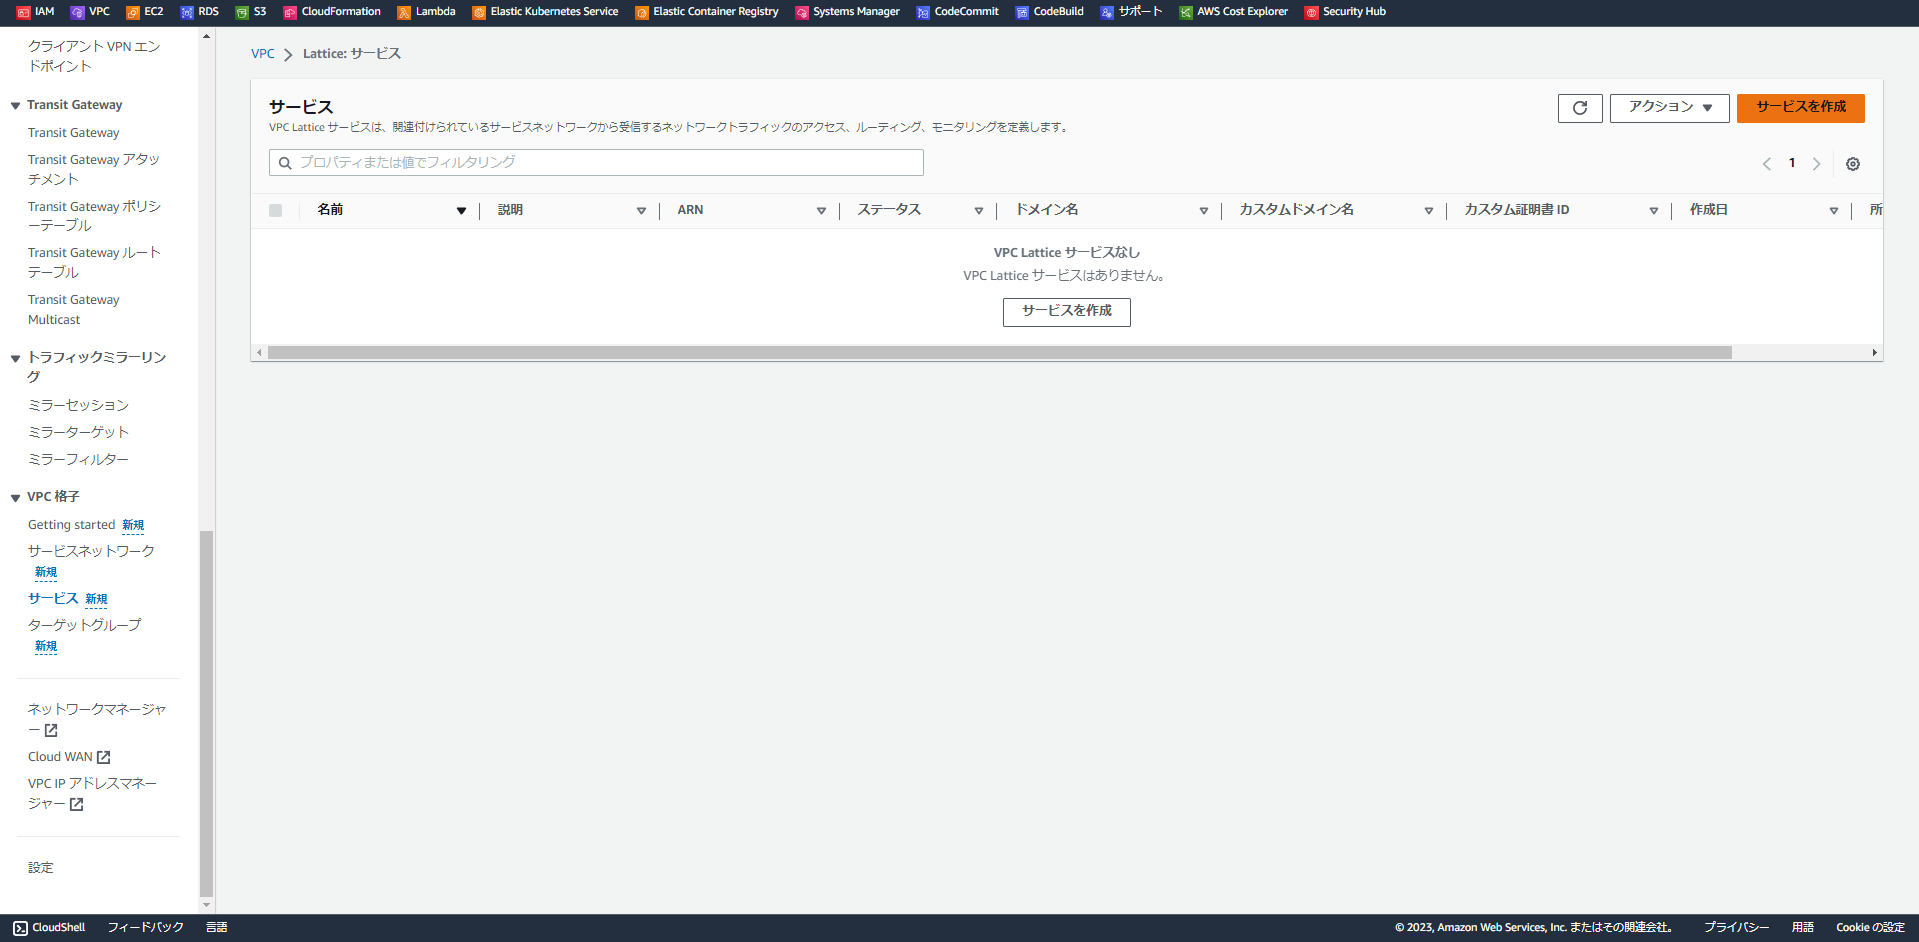The width and height of the screenshot is (1919, 942).
Task: Go to next page of results
Action: pos(1817,164)
